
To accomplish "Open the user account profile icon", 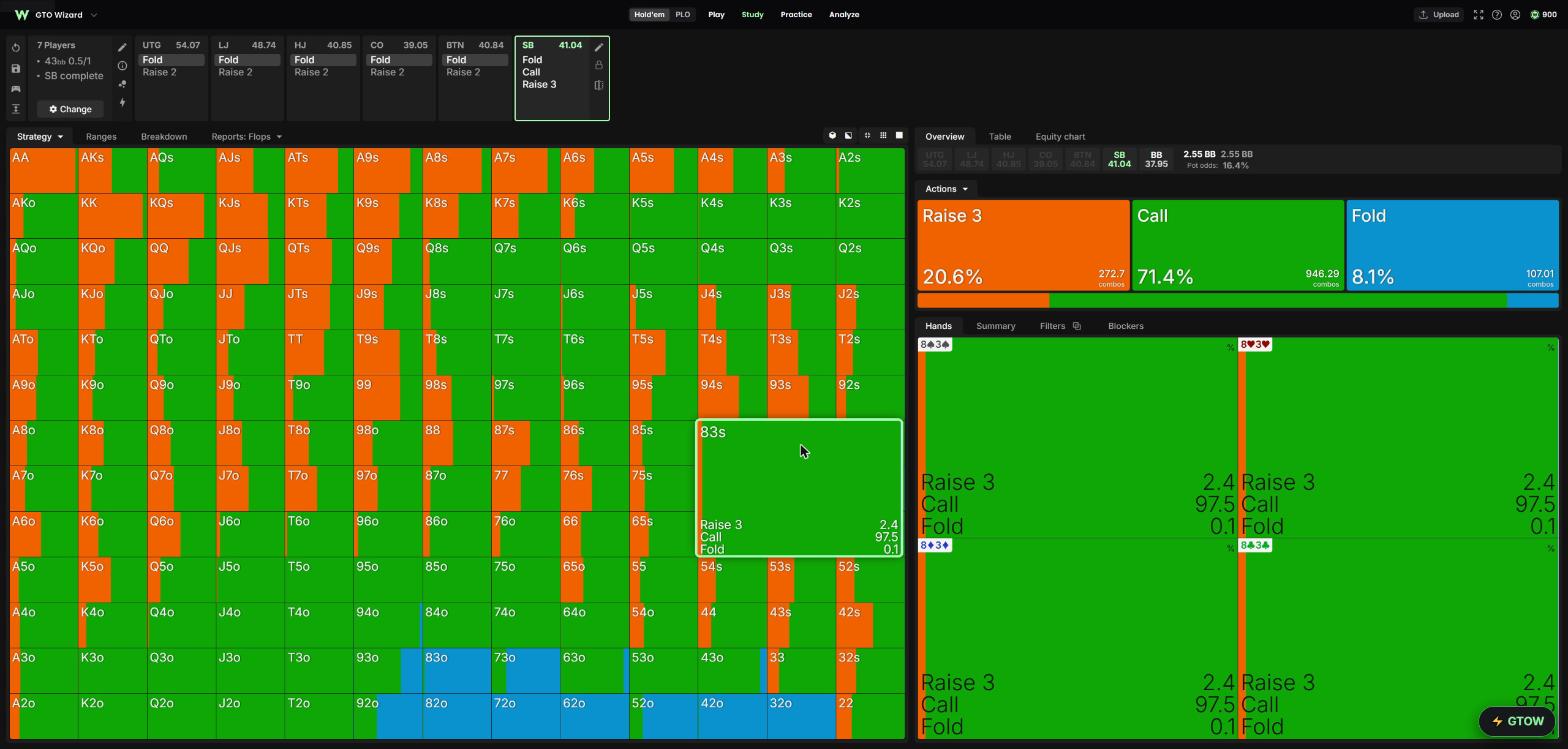I will coord(1515,15).
